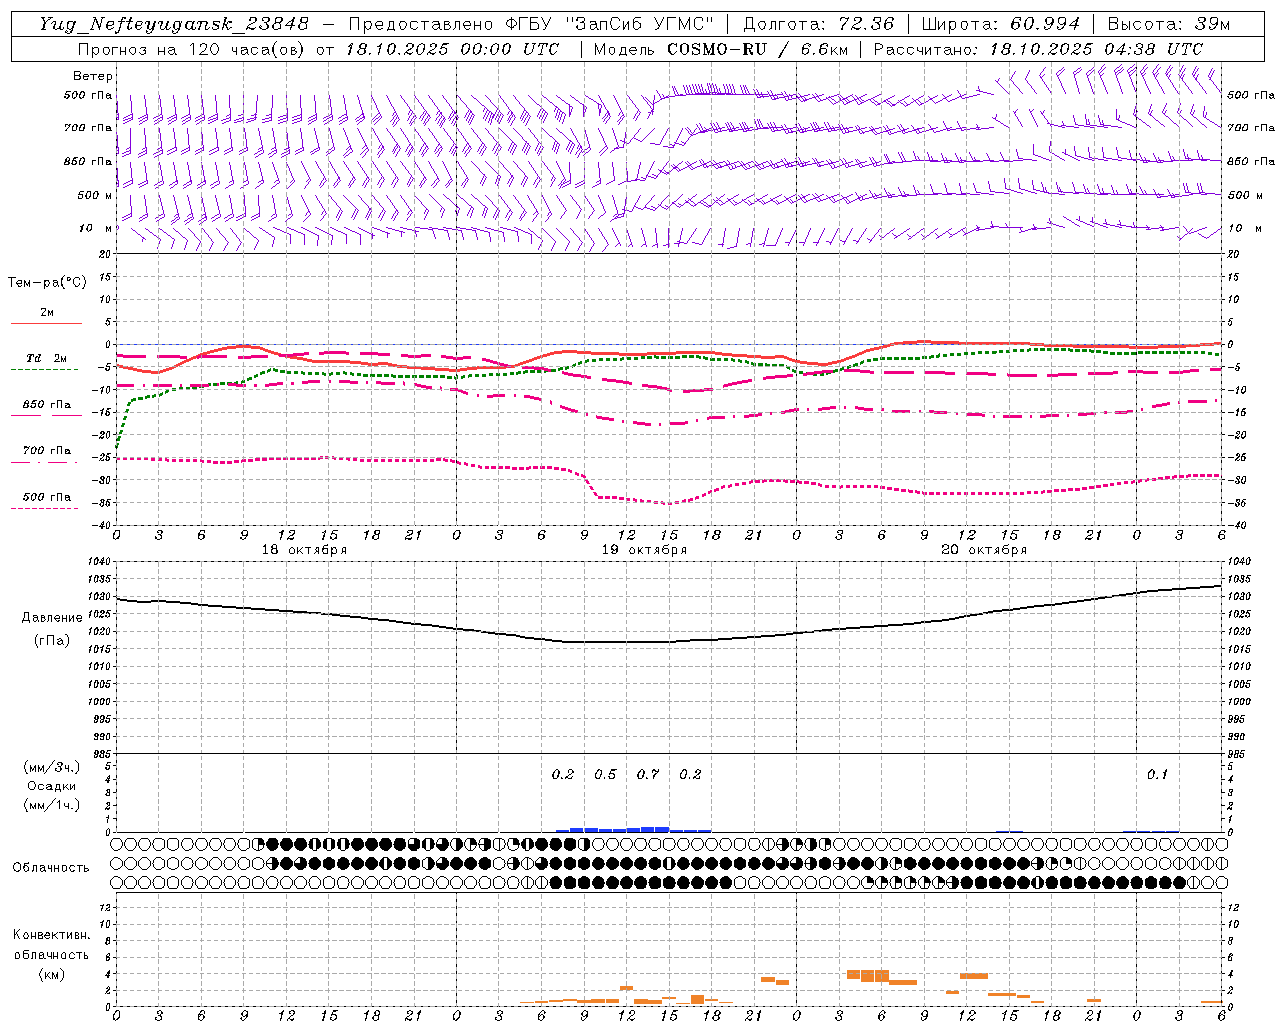
Task: Click the Модель COSMO-RU / 6.6км label
Action: coord(719,49)
